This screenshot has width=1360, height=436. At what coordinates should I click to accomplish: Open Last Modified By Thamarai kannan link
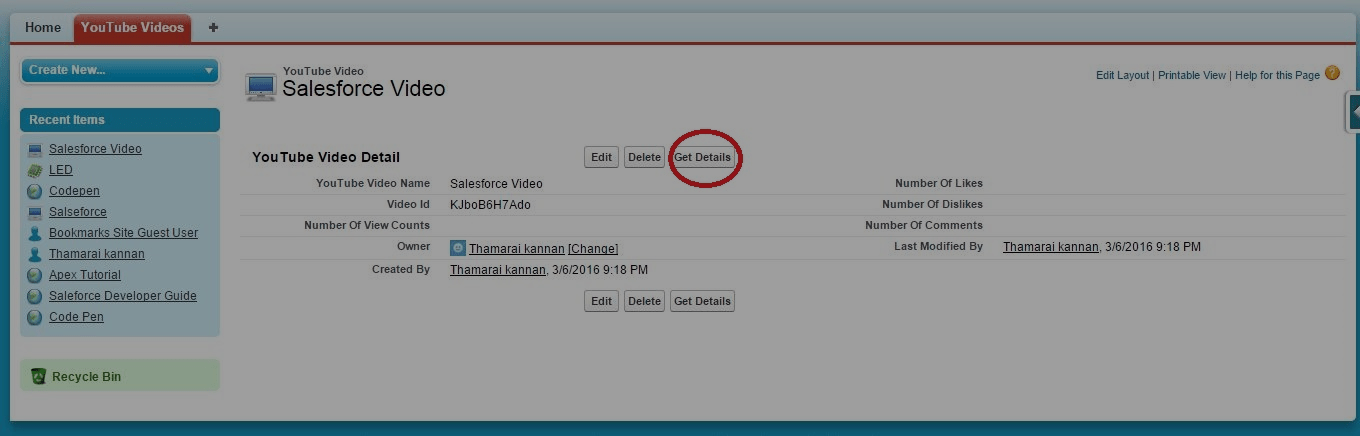[x=1051, y=247]
